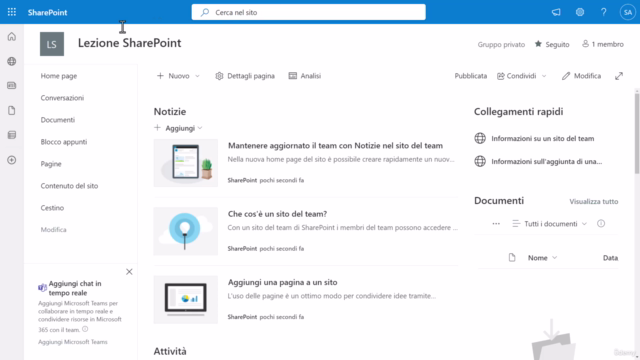Open Che cos'è un sito del team? article
Screen dimensions: 640x360
click(x=277, y=214)
